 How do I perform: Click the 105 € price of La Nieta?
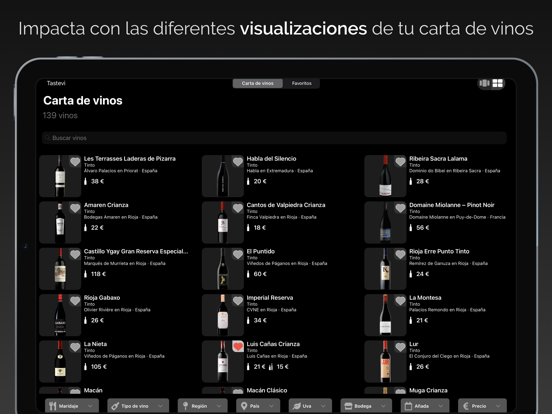coord(99,366)
